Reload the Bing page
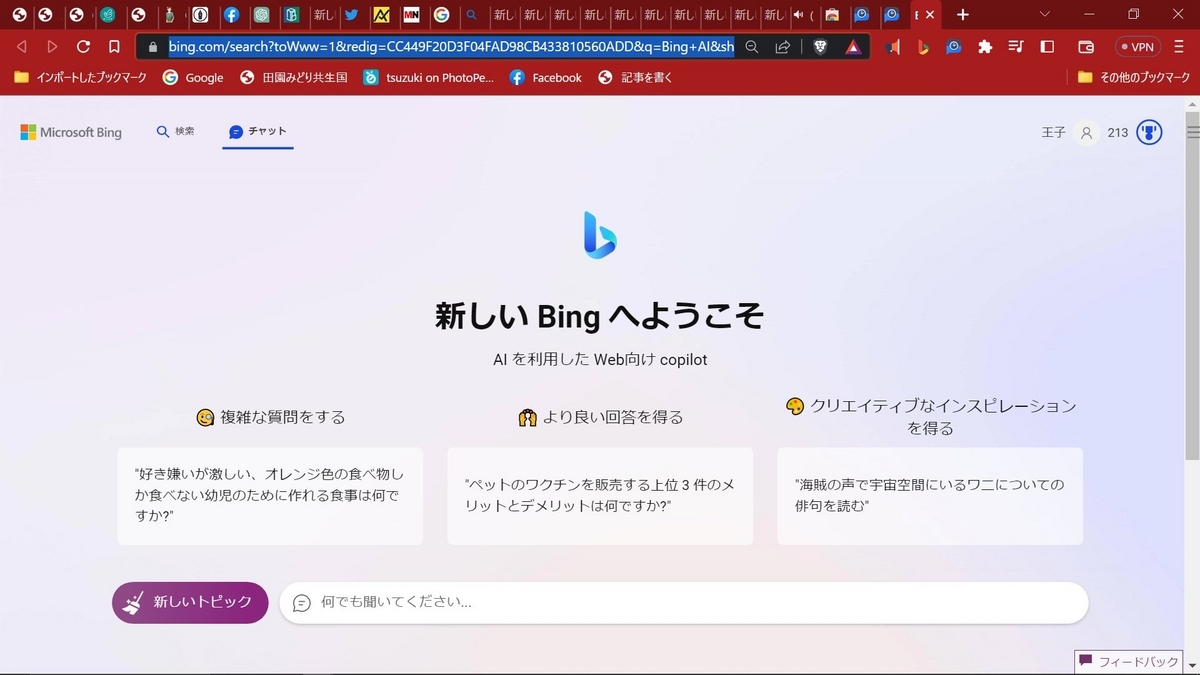The image size is (1200, 675). tap(83, 47)
